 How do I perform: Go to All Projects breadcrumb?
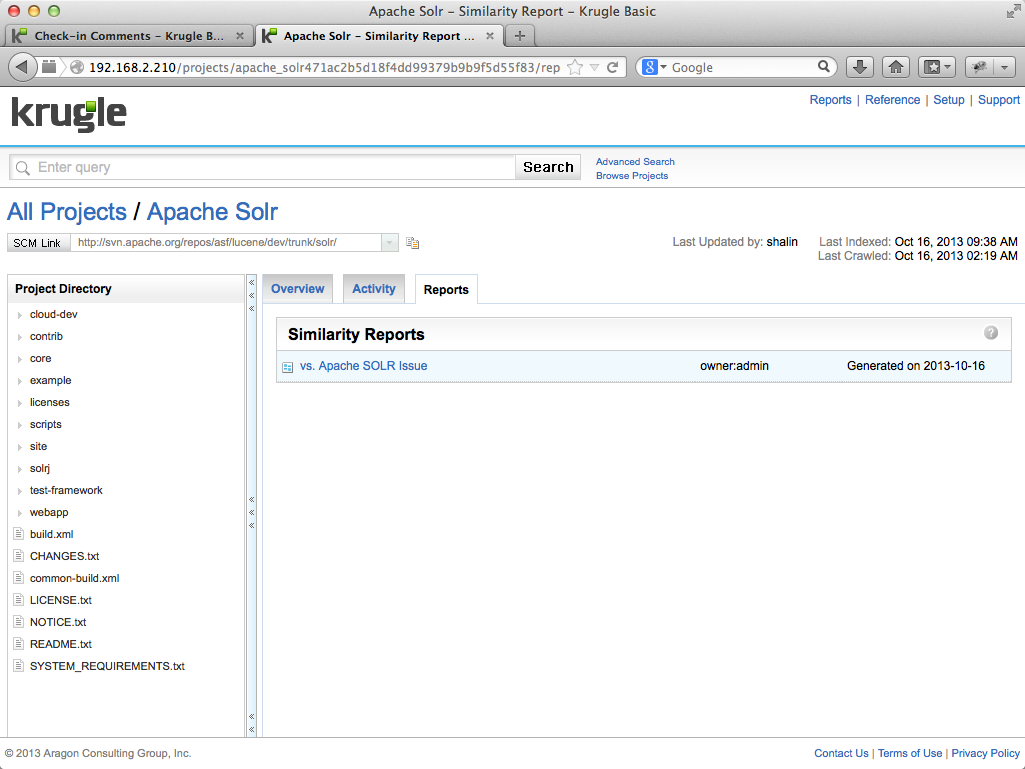[67, 212]
